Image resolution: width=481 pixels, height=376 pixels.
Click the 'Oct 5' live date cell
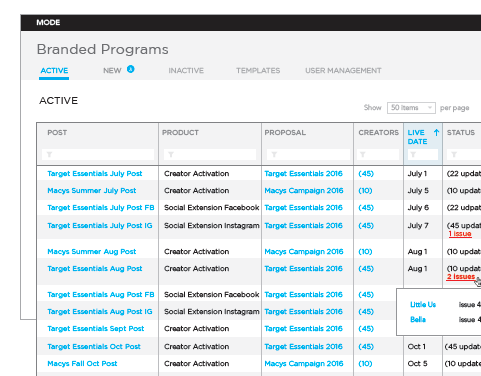(417, 364)
